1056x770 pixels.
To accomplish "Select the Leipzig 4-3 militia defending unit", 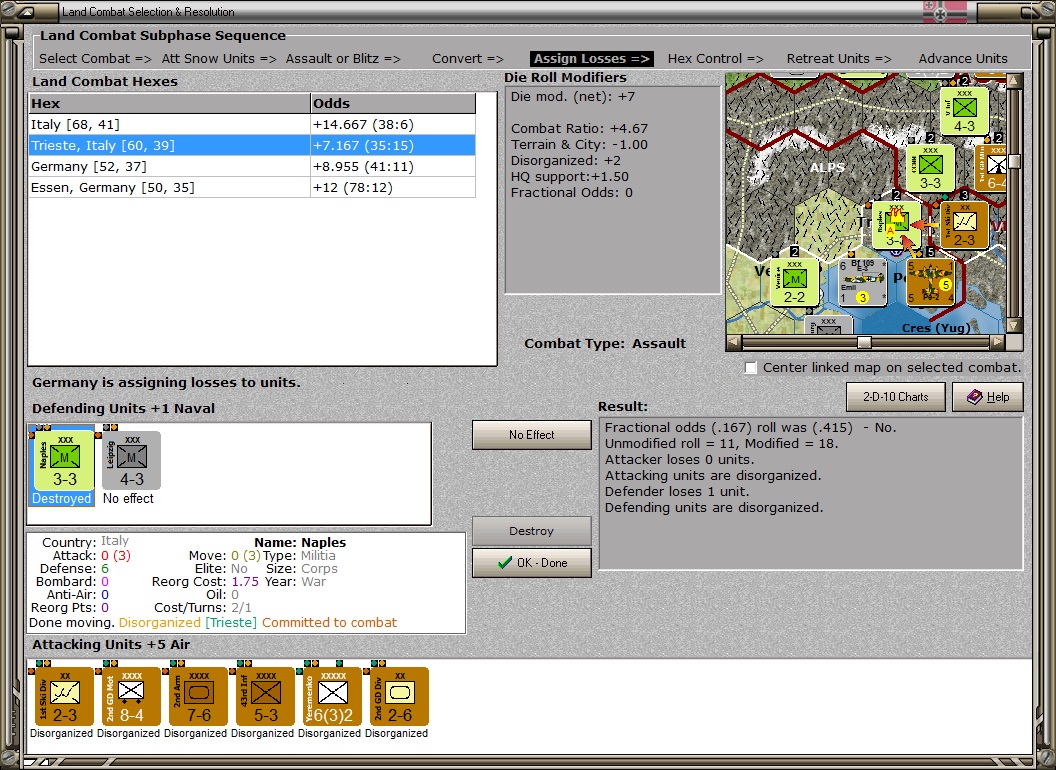I will [131, 459].
